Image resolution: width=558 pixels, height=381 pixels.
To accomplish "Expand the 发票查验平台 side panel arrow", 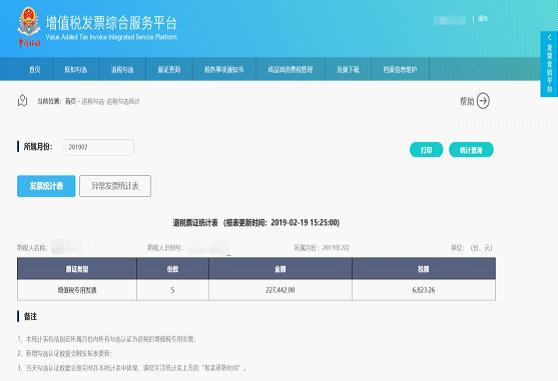I will tap(549, 37).
